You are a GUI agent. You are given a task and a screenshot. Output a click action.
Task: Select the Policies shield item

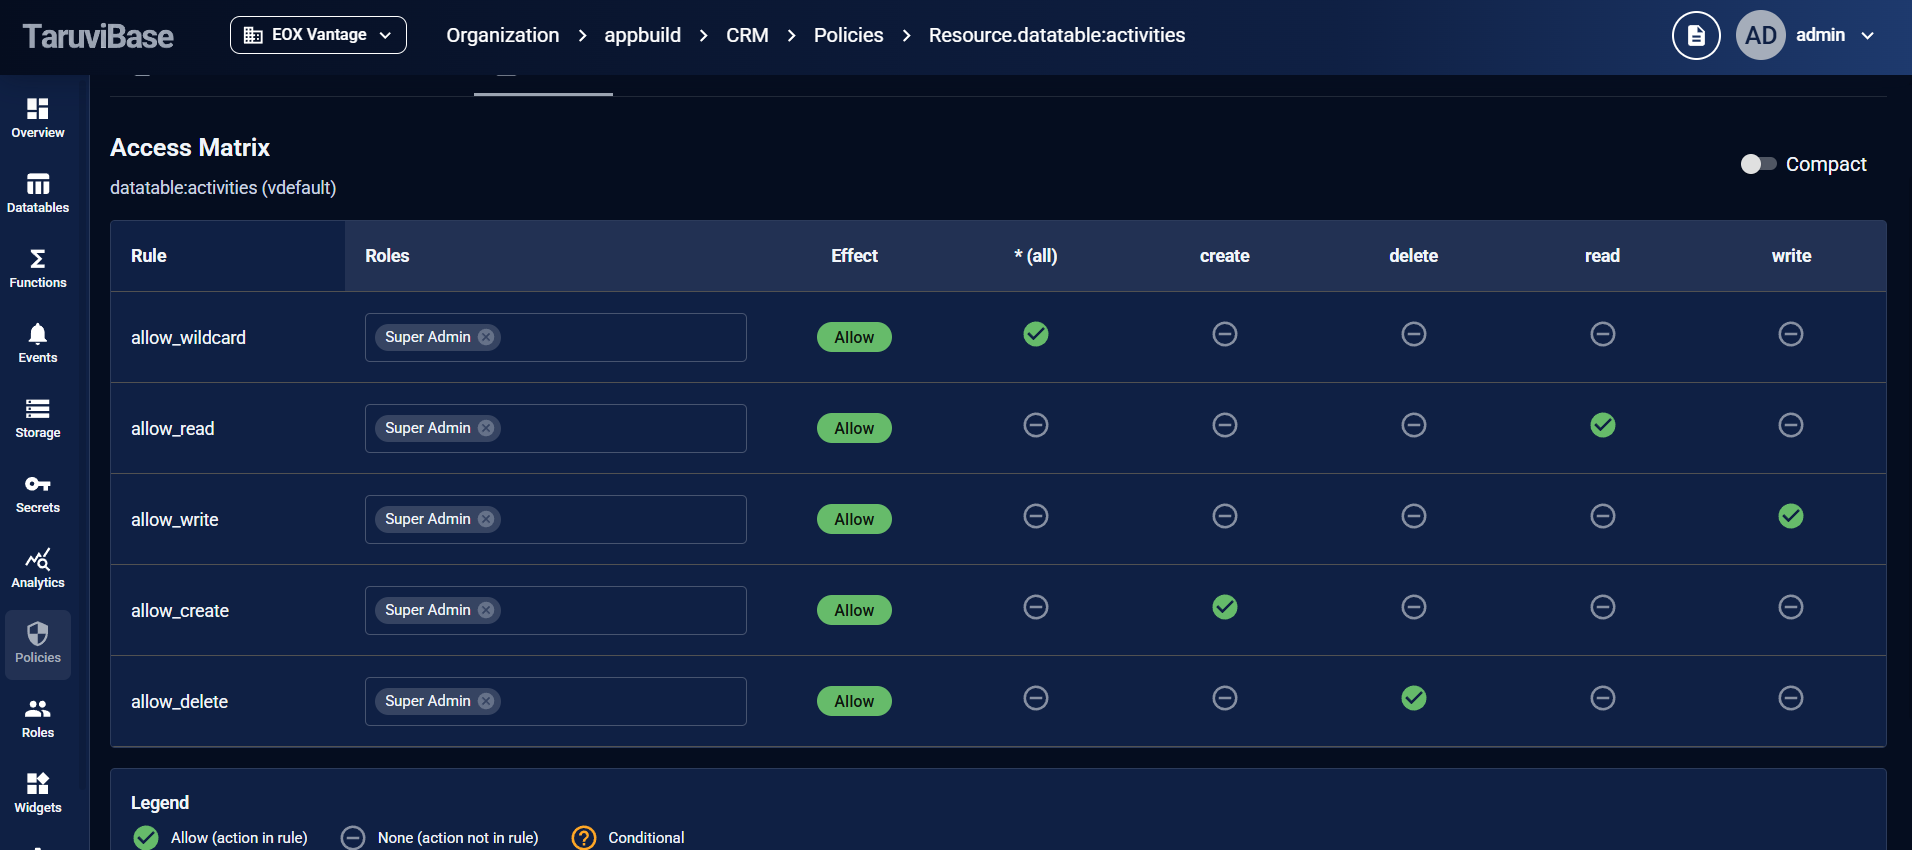(38, 644)
